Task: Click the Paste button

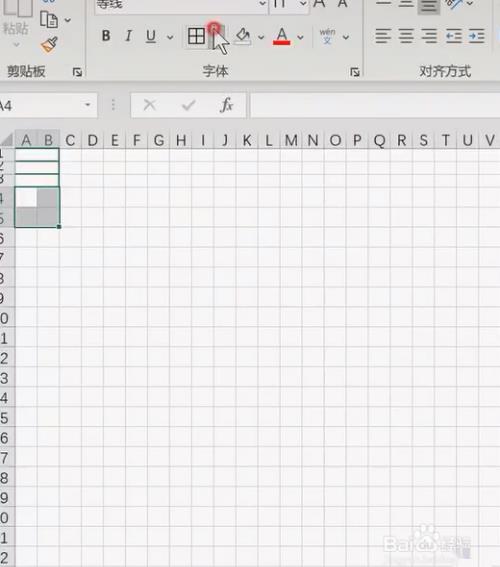Action: coord(16,22)
